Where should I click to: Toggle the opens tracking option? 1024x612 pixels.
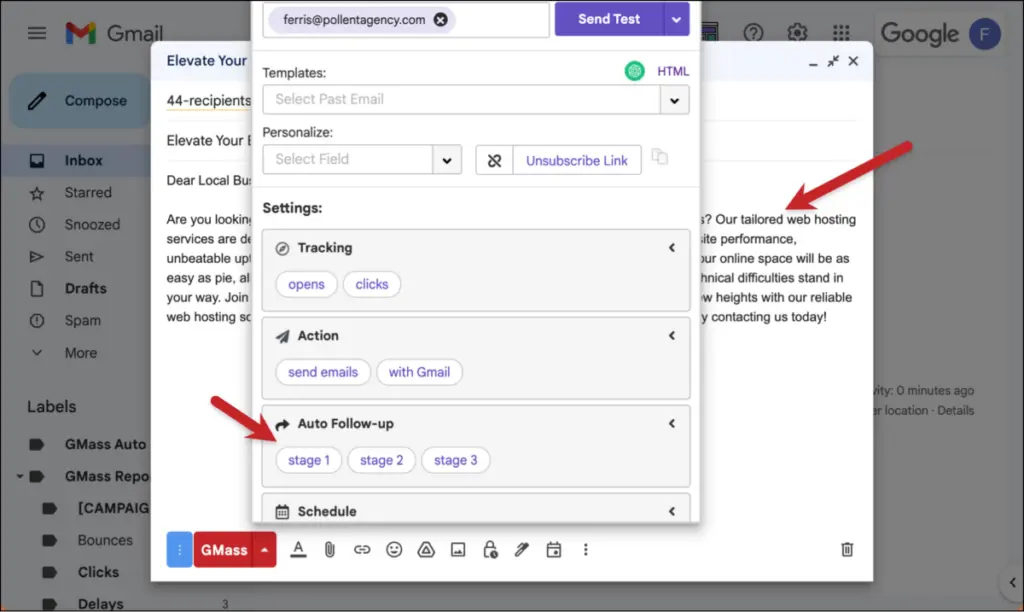tap(306, 284)
